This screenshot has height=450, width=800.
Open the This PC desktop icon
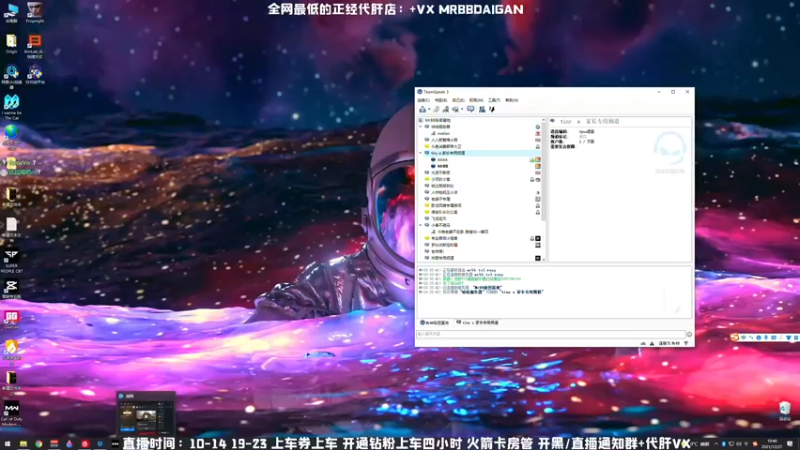point(11,12)
